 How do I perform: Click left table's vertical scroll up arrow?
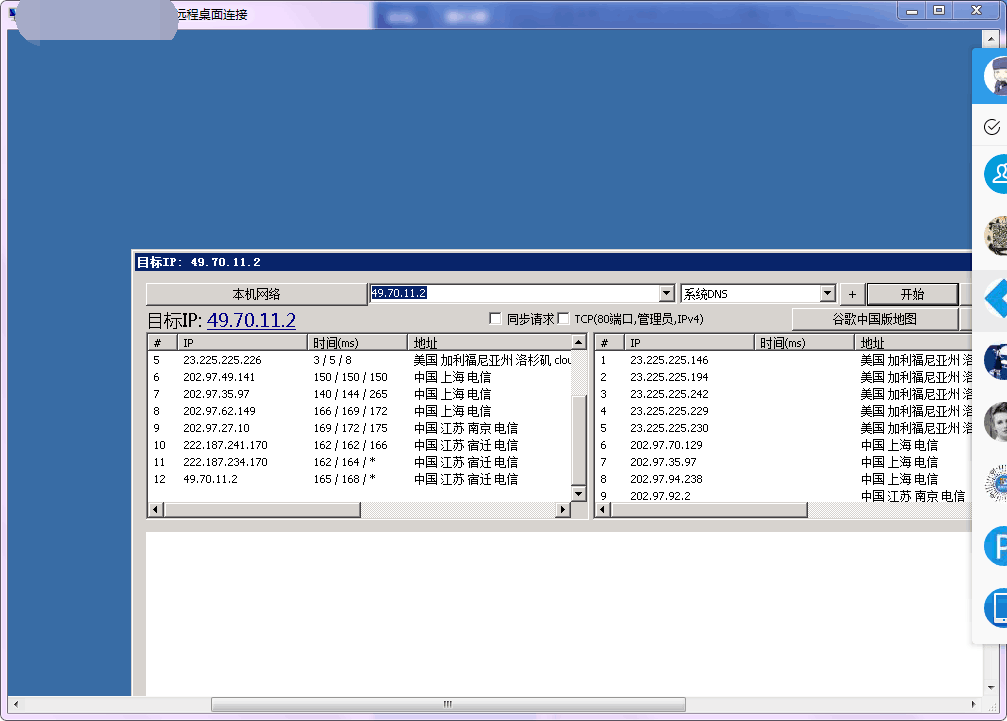pyautogui.click(x=579, y=342)
